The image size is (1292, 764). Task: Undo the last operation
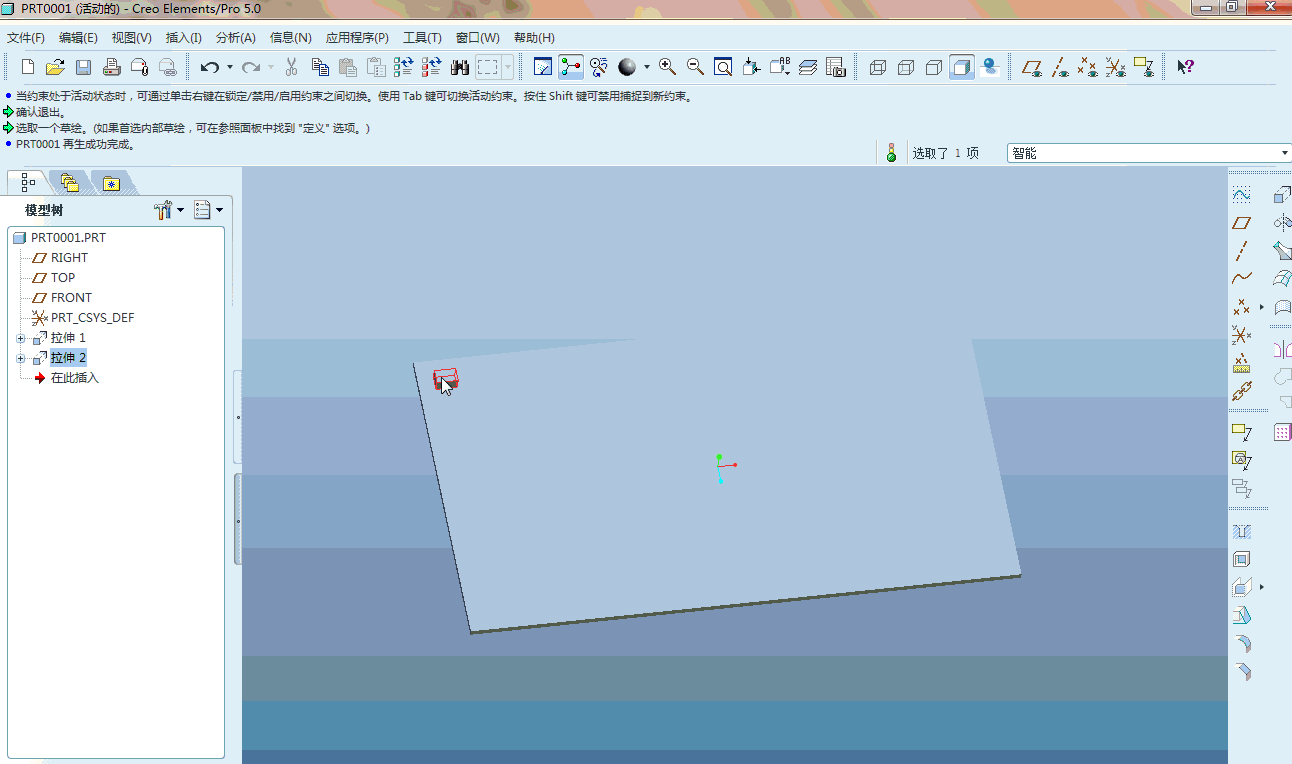click(209, 67)
